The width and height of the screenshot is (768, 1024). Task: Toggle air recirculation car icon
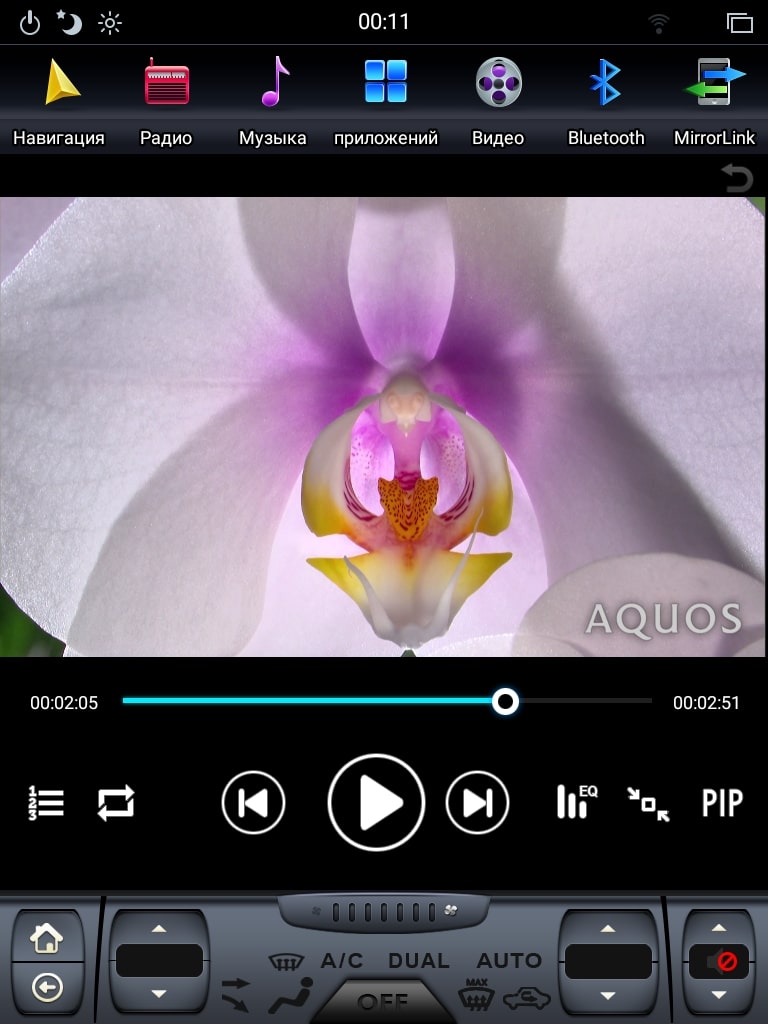coord(526,998)
